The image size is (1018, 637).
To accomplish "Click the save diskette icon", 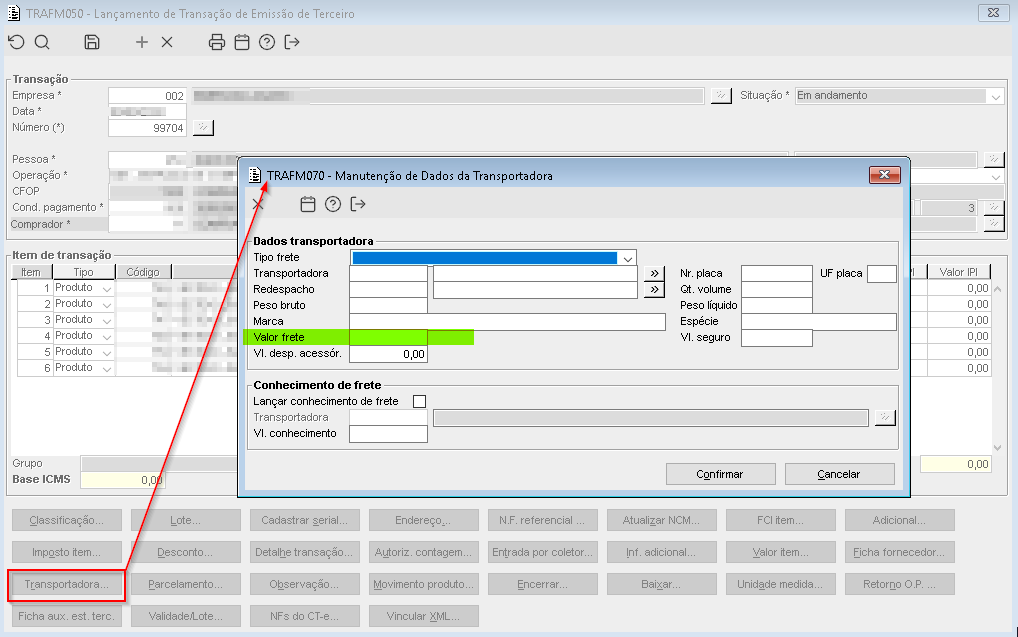I will [92, 42].
